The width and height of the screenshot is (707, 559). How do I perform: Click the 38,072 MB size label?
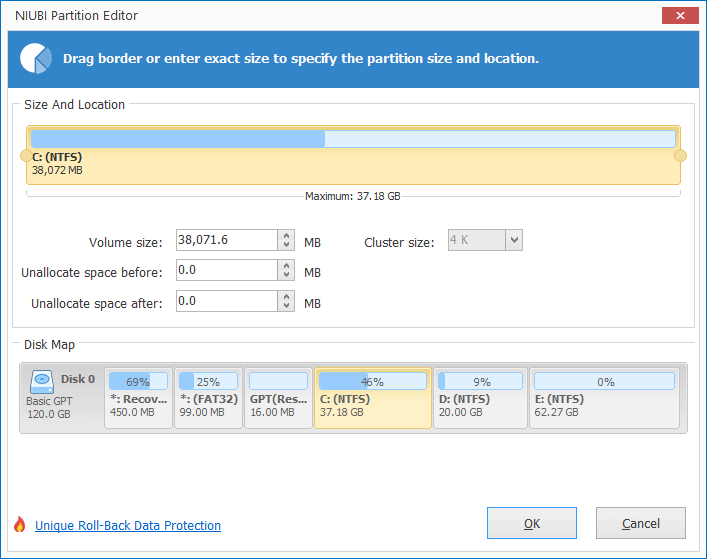click(x=57, y=170)
